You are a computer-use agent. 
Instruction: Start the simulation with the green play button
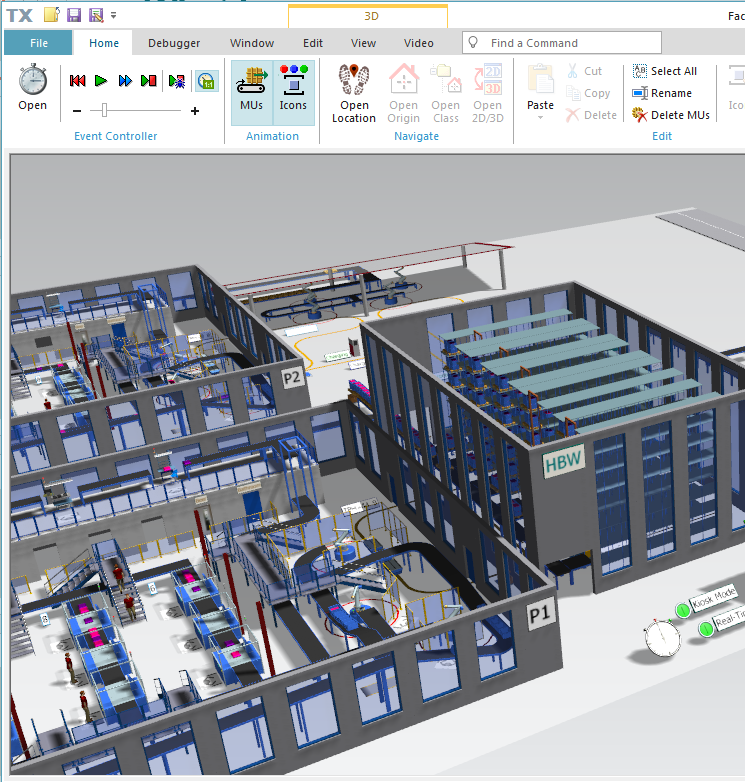pyautogui.click(x=101, y=80)
